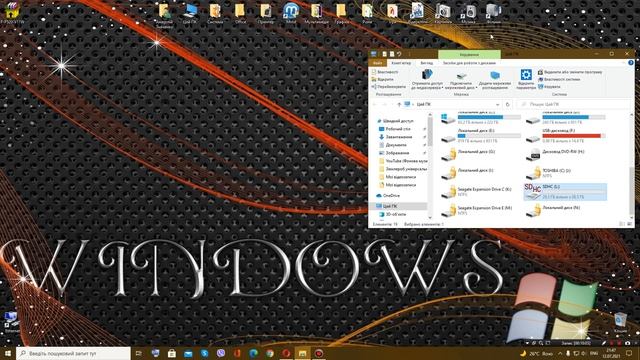Open Viber from the taskbar
Viewport: 640px width, 360px height.
pyautogui.click(x=220, y=353)
